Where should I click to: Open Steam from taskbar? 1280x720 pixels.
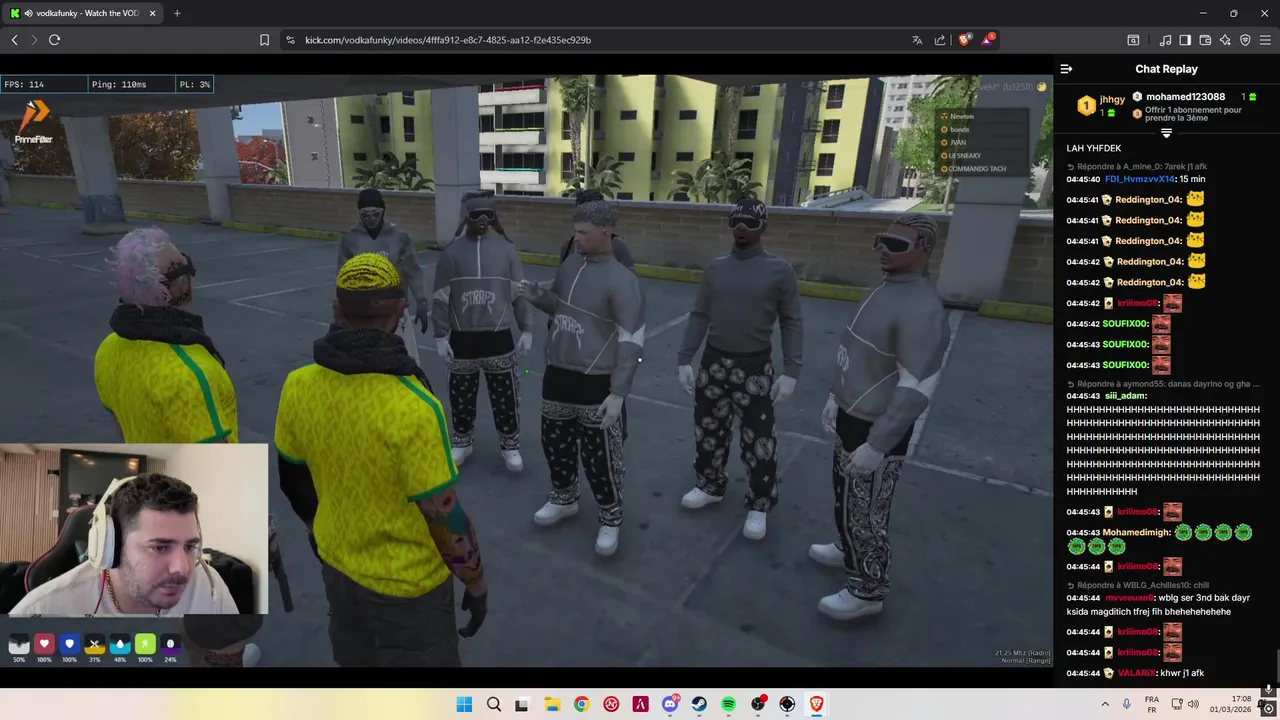(x=699, y=704)
